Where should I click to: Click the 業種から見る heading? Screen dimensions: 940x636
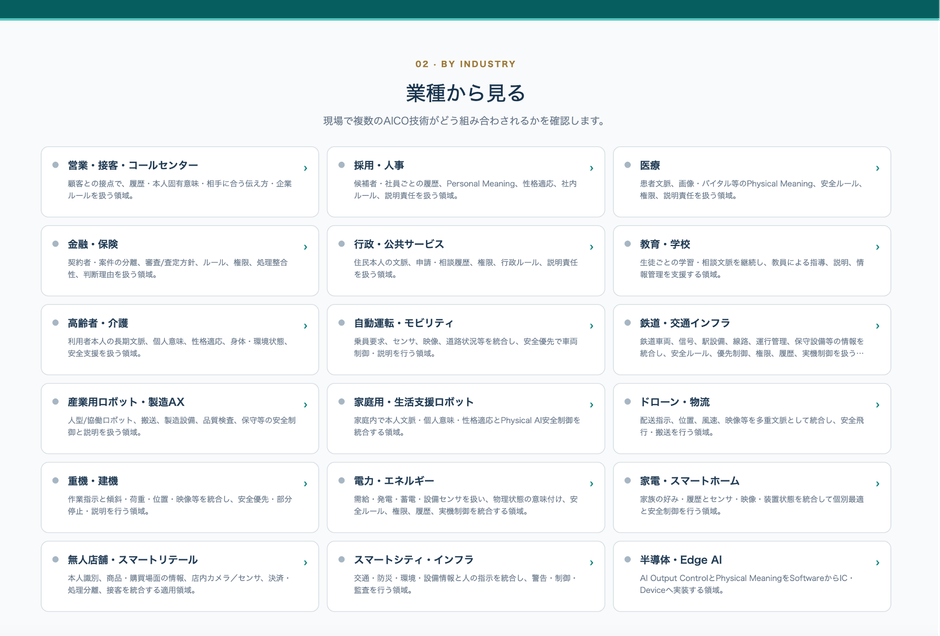(x=466, y=93)
